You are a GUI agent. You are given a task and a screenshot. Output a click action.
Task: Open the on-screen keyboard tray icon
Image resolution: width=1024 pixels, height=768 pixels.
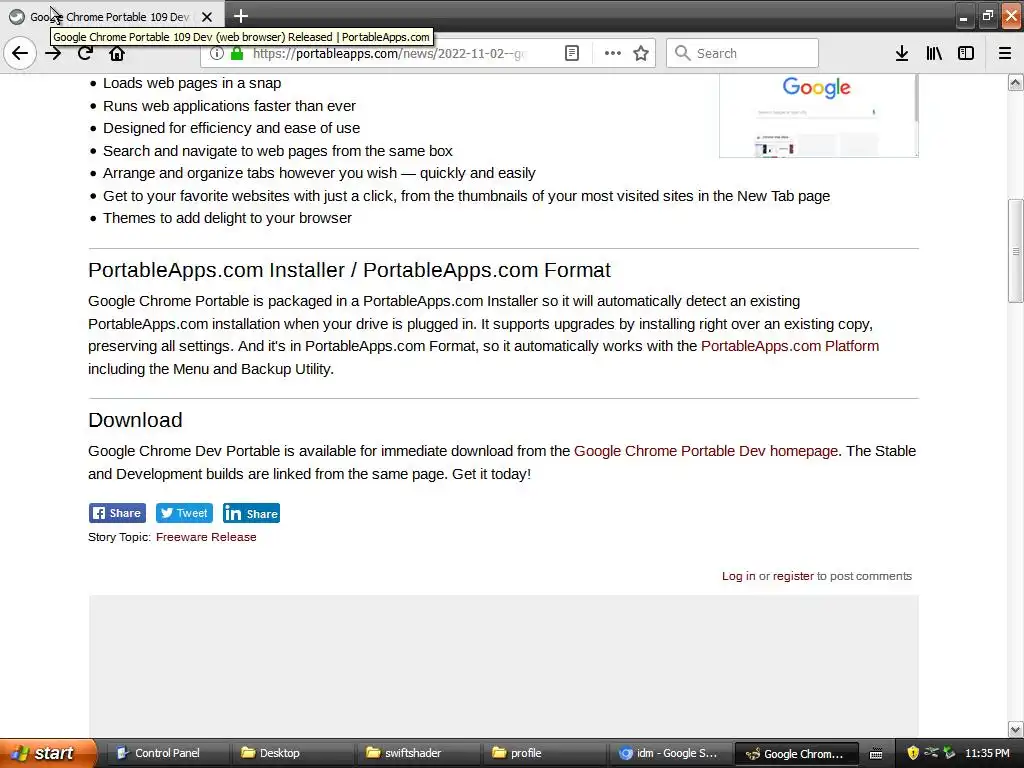(x=876, y=754)
